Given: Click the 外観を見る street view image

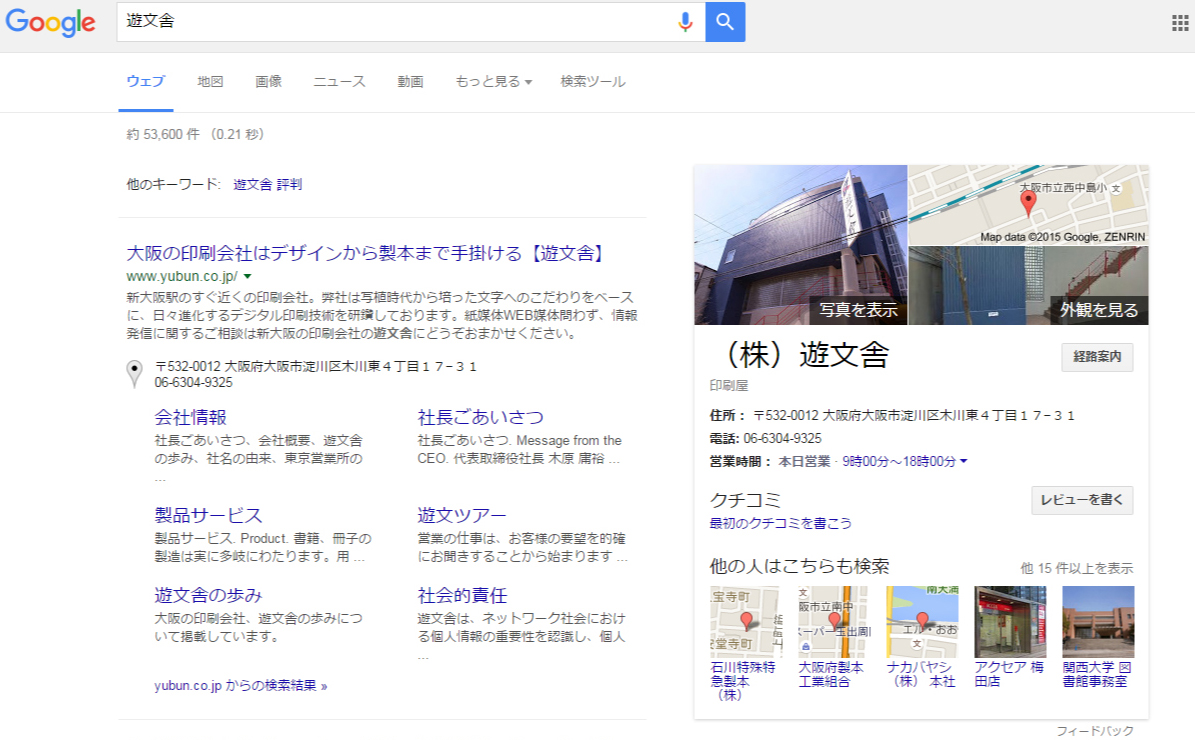Looking at the screenshot, I should 1028,286.
